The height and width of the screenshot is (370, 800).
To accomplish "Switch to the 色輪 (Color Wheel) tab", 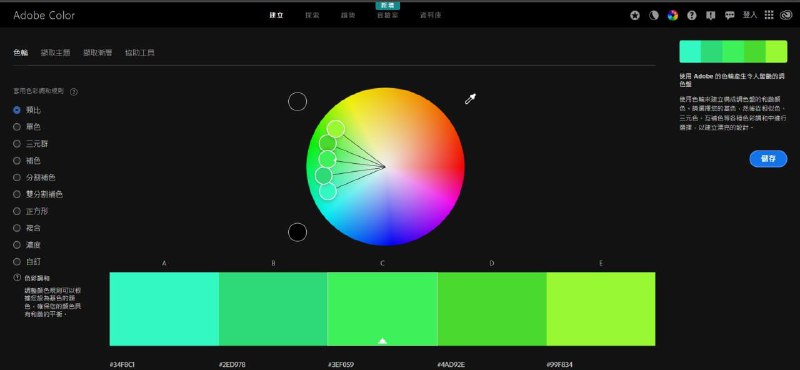I will click(x=20, y=53).
